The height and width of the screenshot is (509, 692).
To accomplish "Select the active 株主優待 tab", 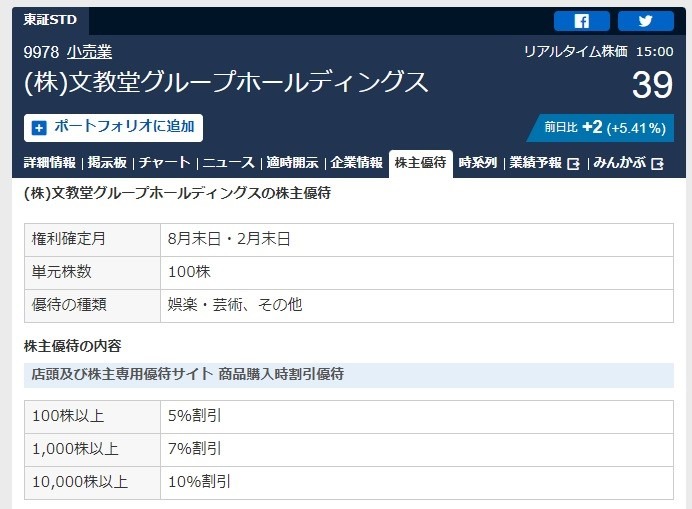I will 421,163.
